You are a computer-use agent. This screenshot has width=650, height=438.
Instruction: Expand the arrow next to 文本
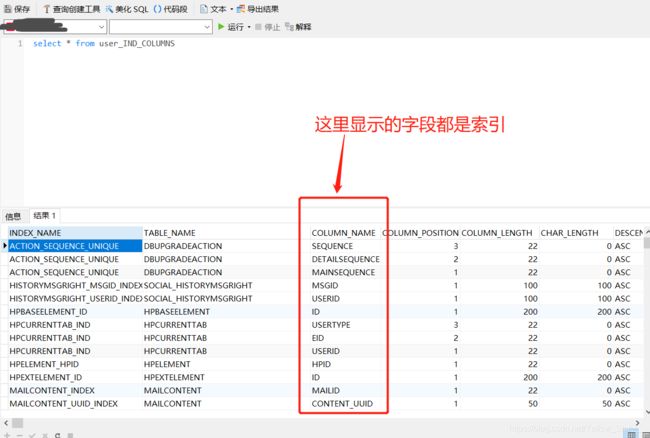pyautogui.click(x=231, y=9)
